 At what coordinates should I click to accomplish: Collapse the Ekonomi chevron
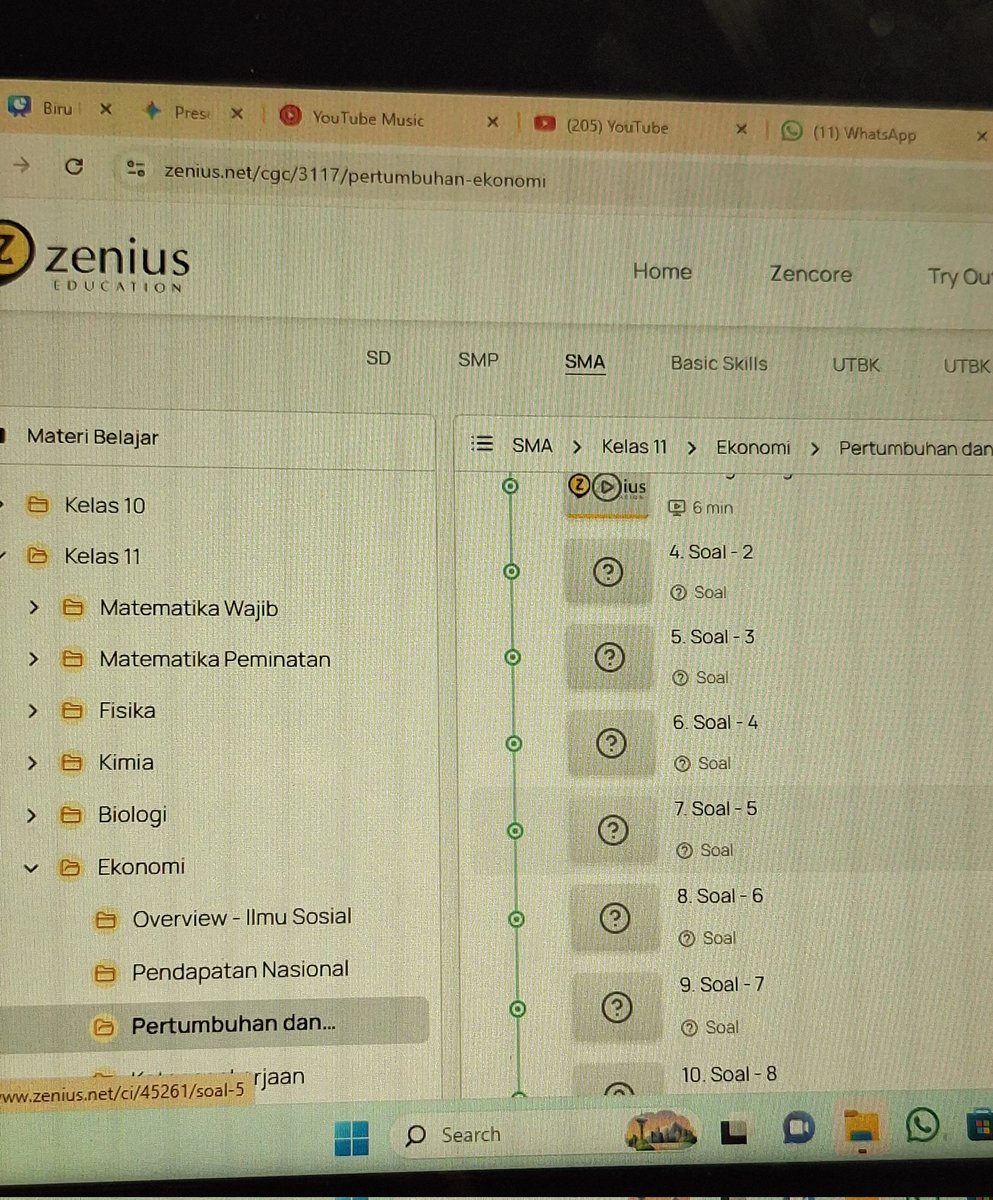click(30, 867)
